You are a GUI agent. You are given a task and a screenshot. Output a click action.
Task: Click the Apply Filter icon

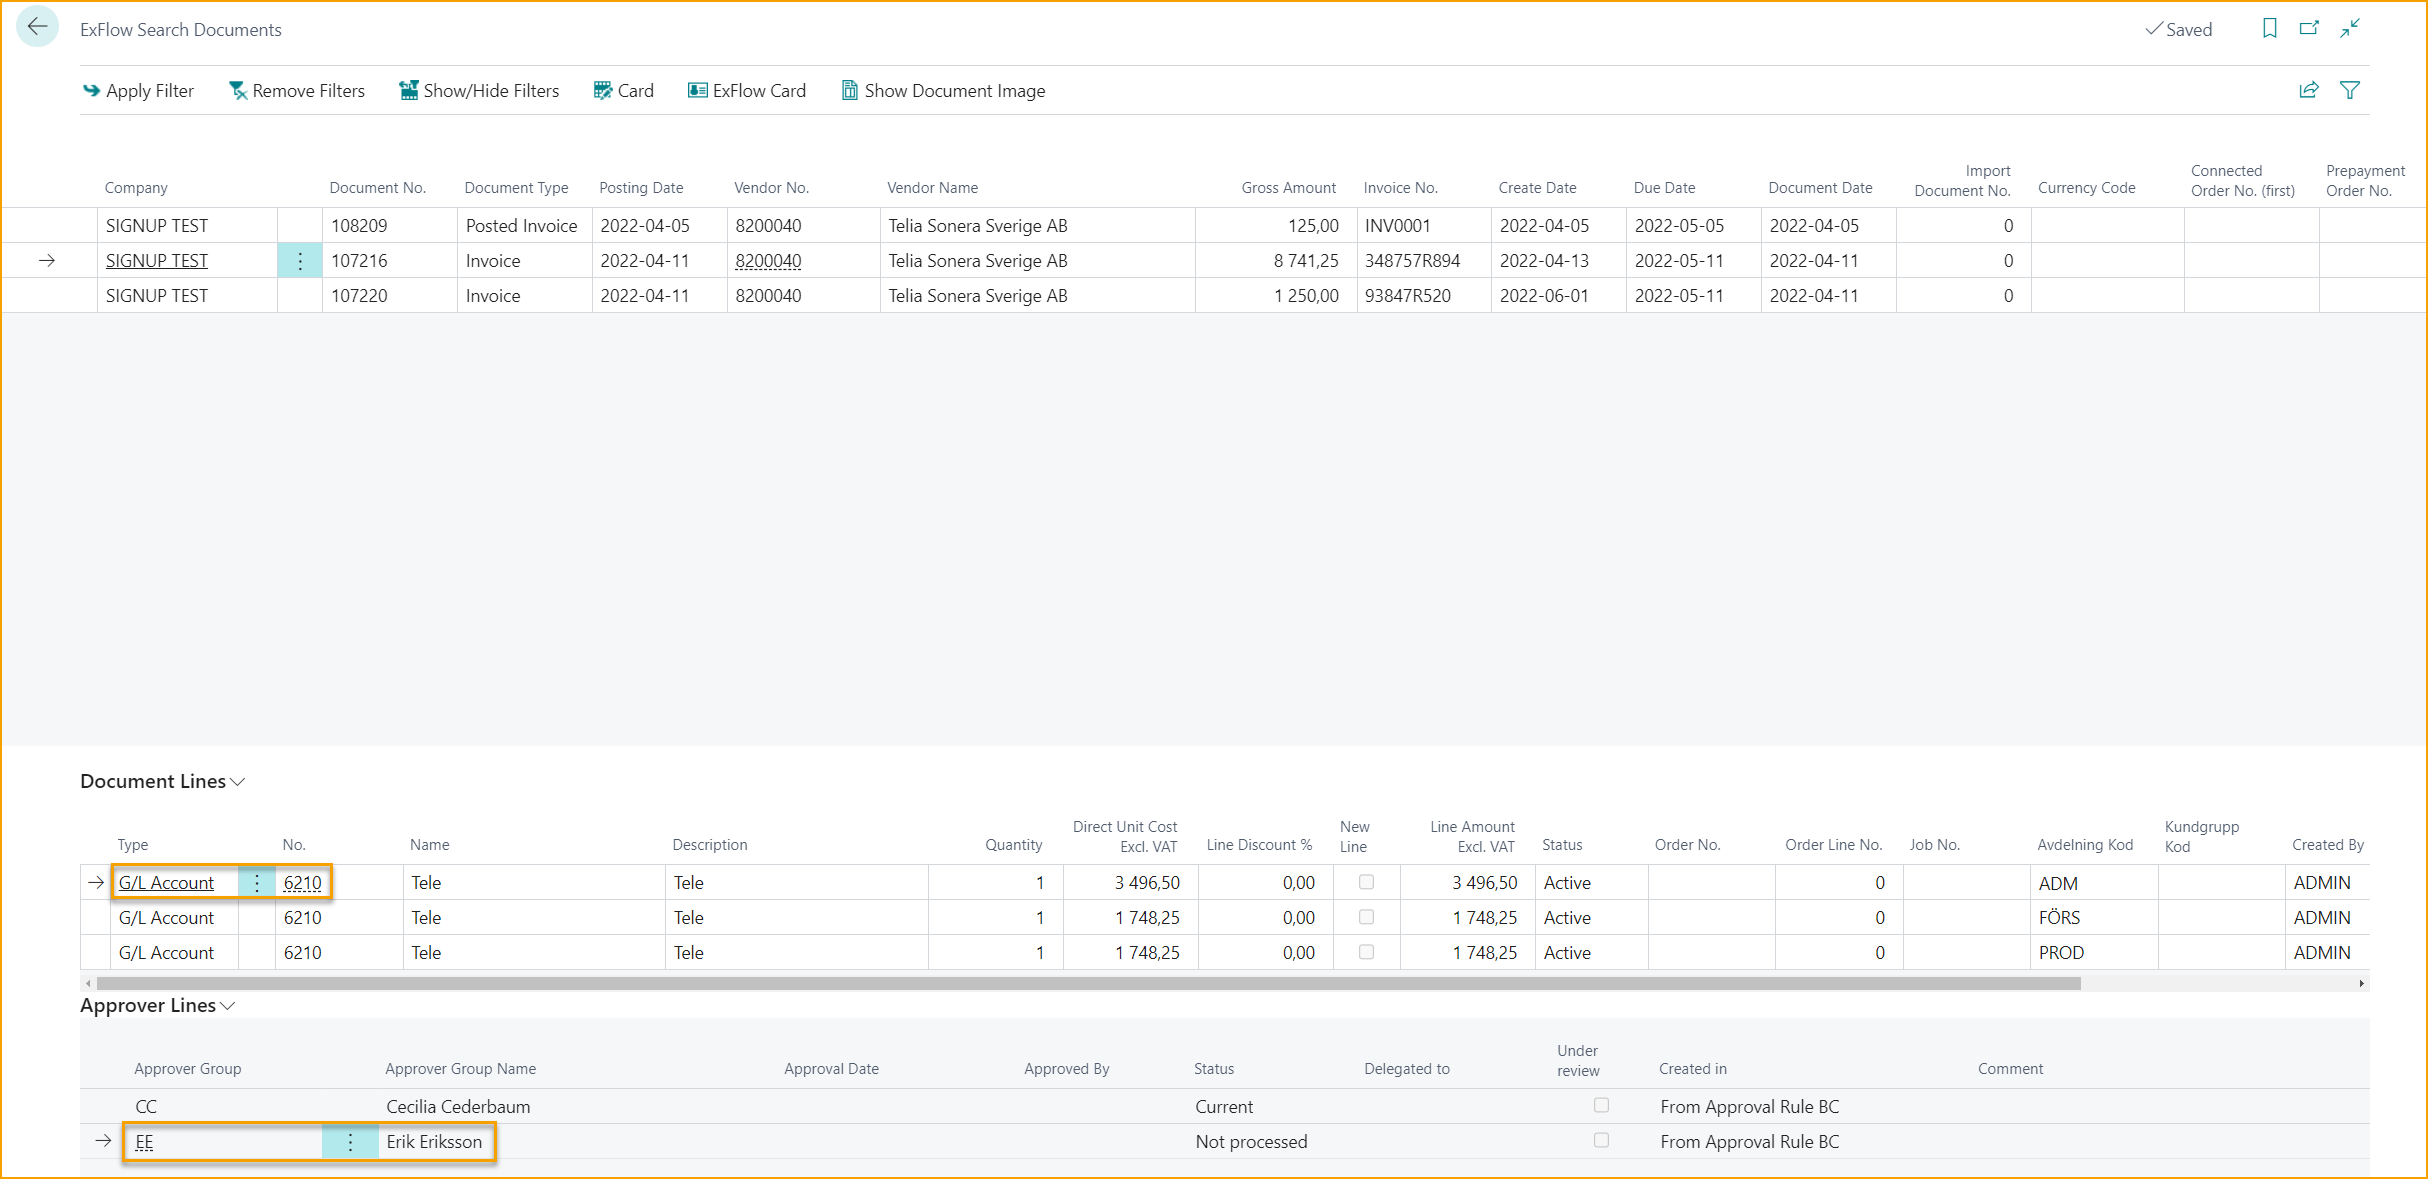point(90,90)
